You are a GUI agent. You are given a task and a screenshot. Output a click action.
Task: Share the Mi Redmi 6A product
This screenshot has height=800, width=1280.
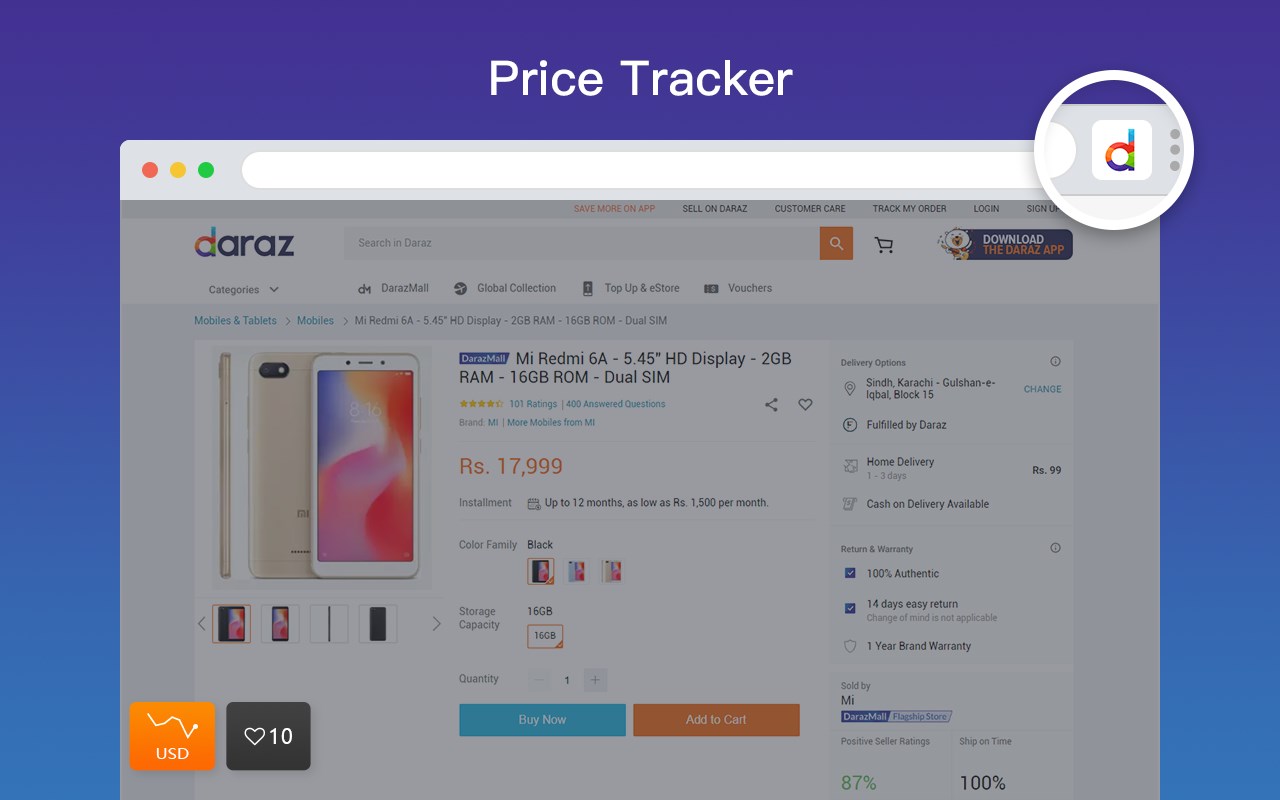(771, 405)
